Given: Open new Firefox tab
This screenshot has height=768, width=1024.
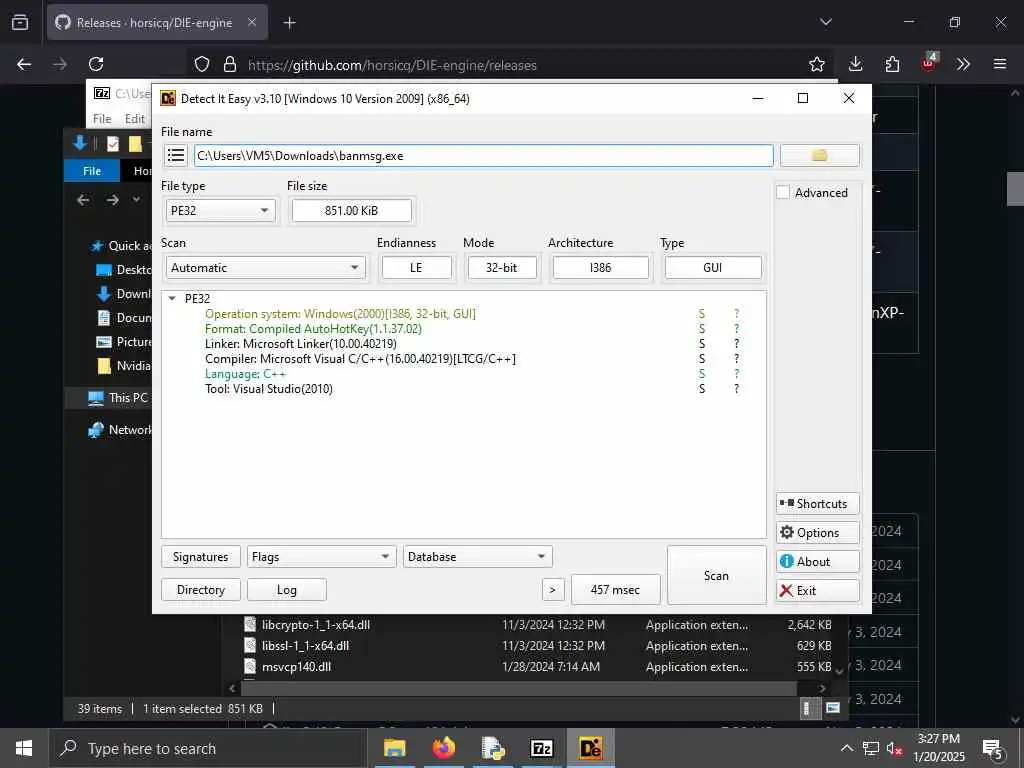Looking at the screenshot, I should 289,23.
